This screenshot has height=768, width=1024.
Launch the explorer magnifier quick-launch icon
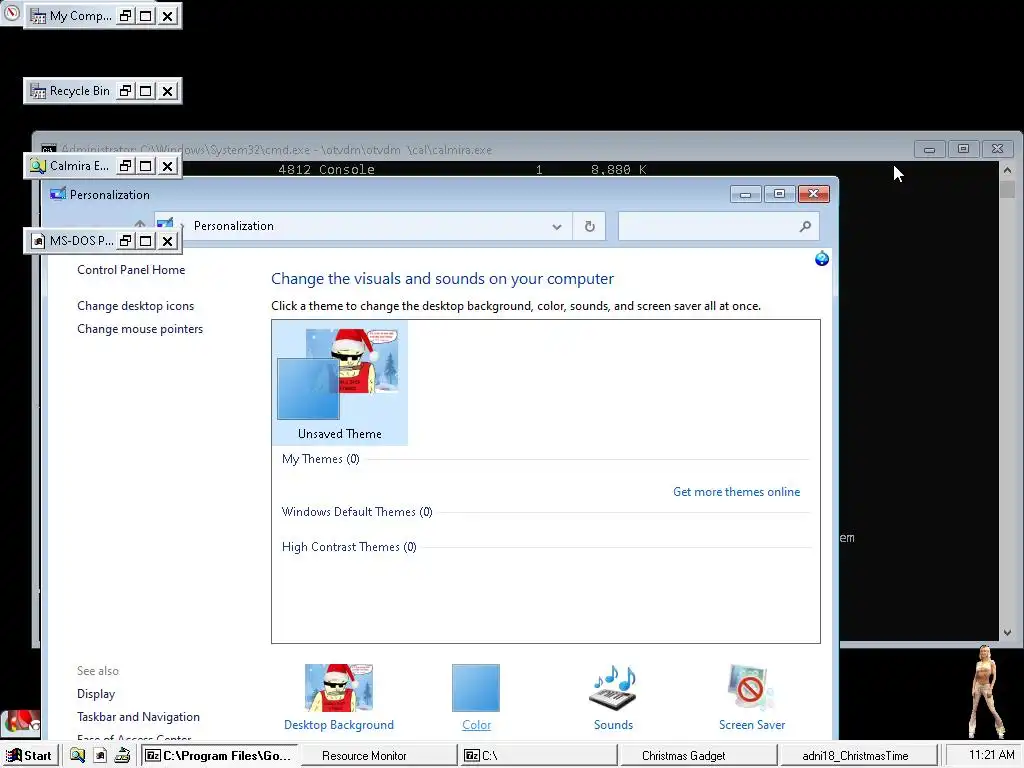pos(77,756)
